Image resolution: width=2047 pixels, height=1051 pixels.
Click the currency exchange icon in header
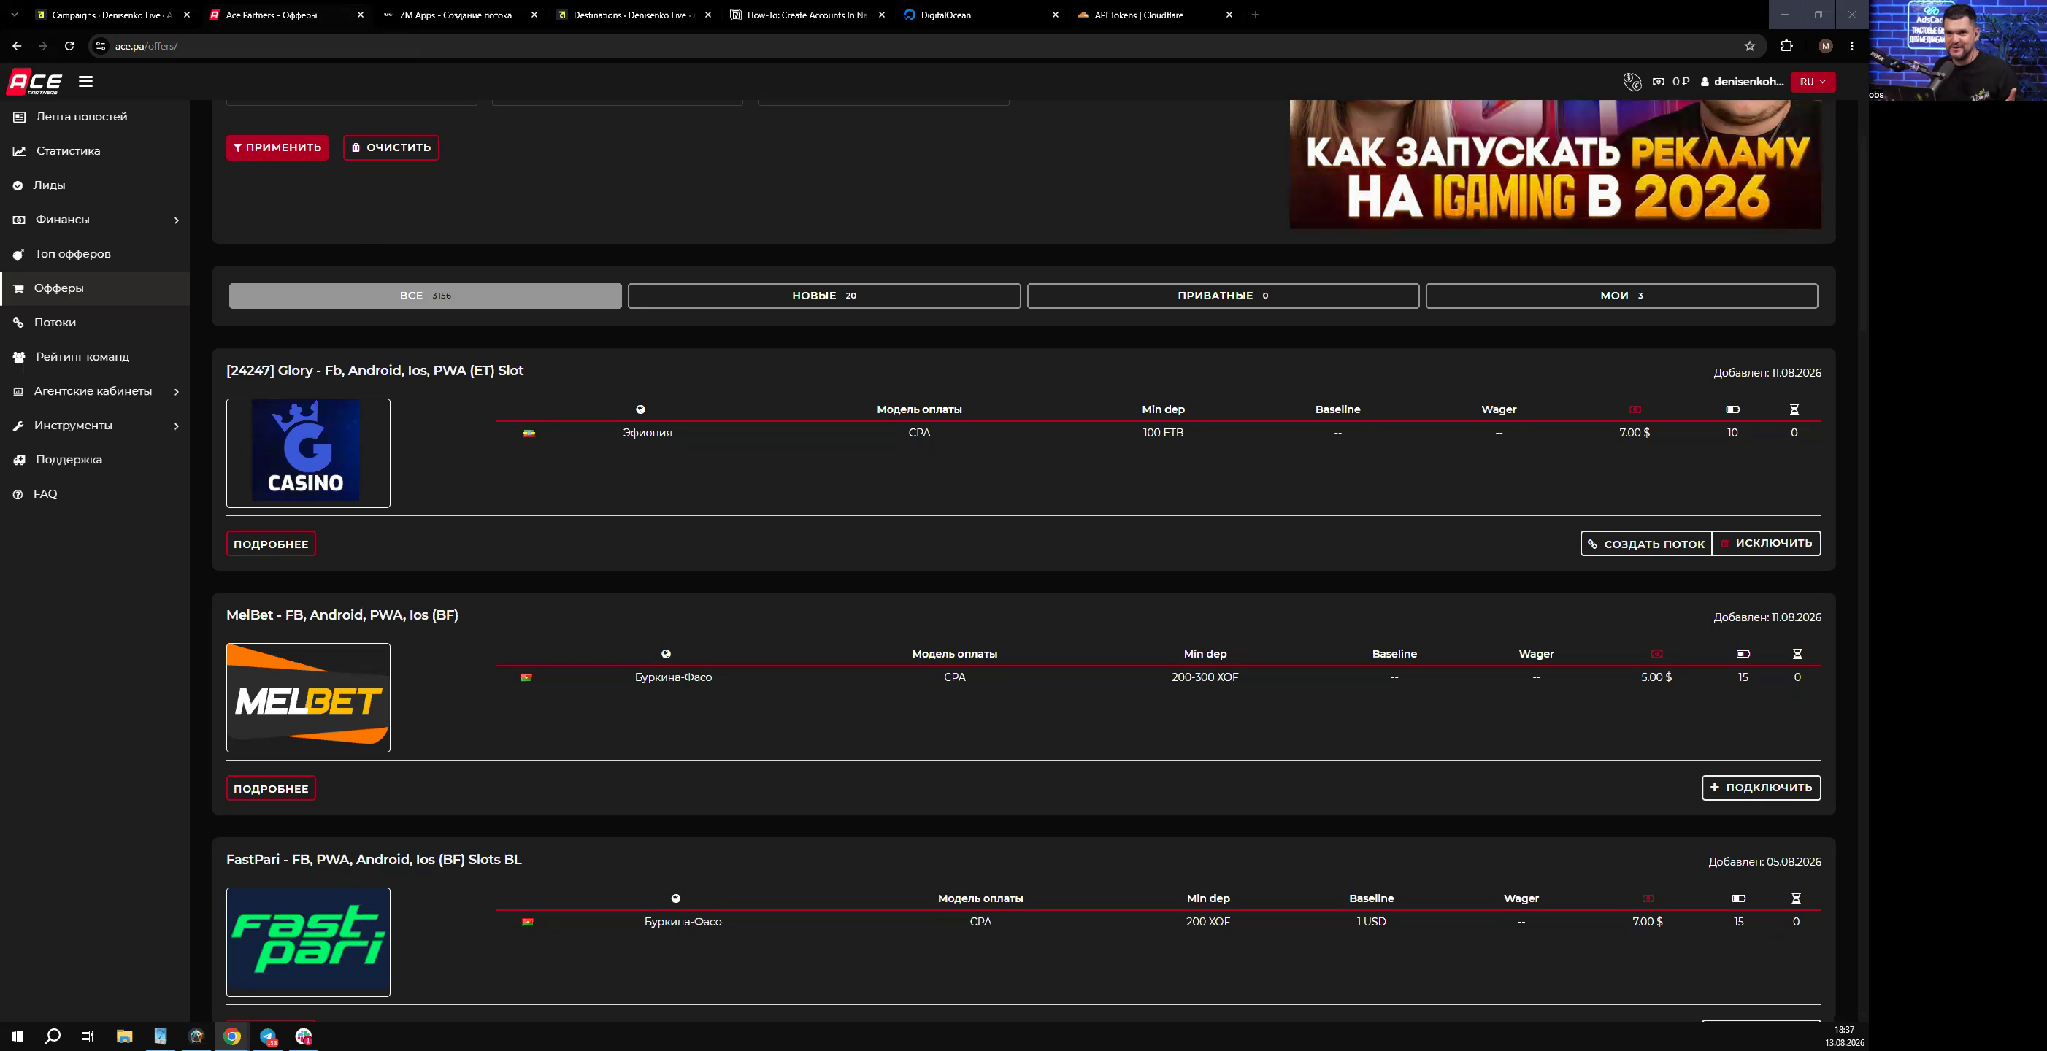1632,82
